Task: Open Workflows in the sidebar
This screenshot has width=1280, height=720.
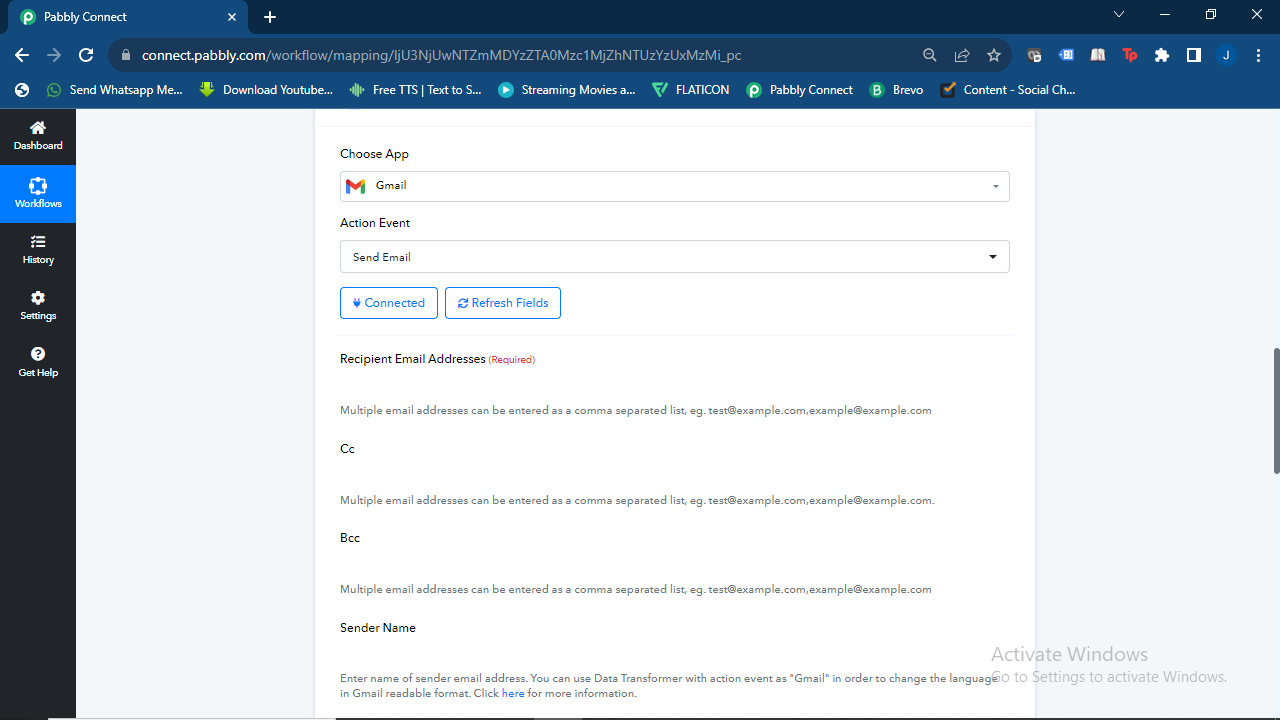Action: (38, 194)
